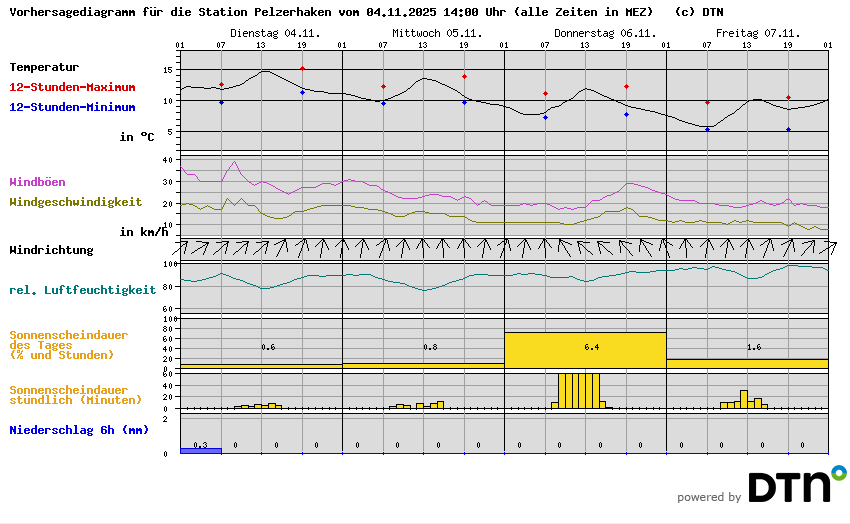Click Thursday's yellow 6.4 daily sunshine bar

(x=585, y=350)
